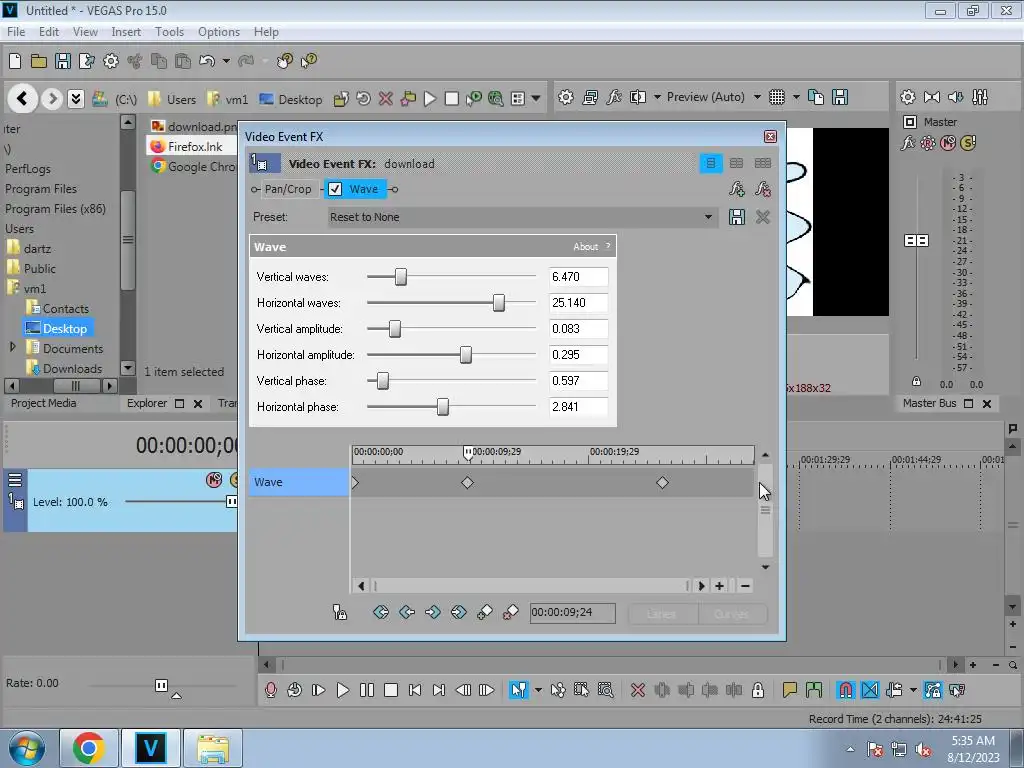Delete Keyframe button in FX window
Image resolution: width=1024 pixels, height=768 pixels.
pos(510,613)
